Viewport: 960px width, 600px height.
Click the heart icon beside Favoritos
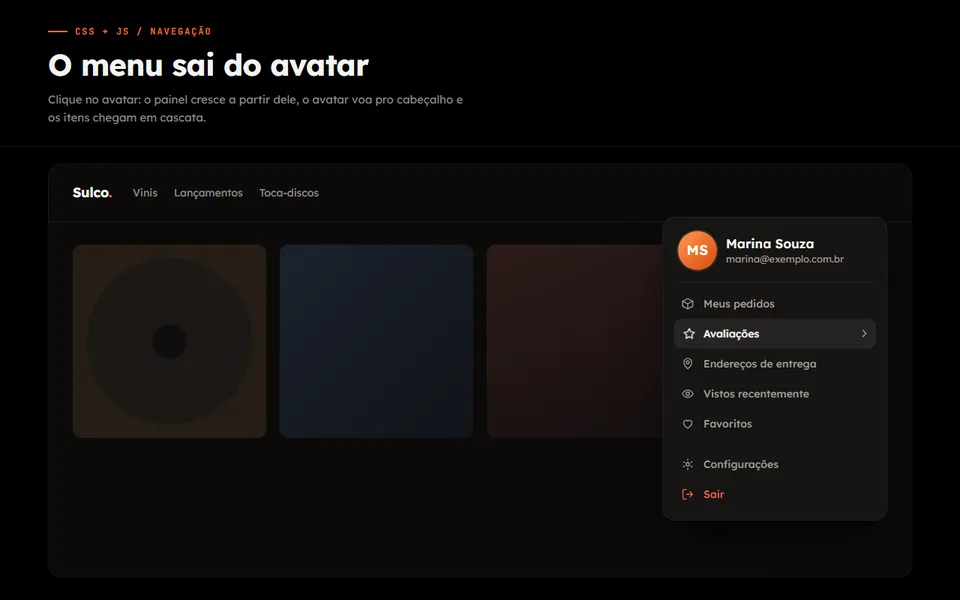pyautogui.click(x=688, y=424)
